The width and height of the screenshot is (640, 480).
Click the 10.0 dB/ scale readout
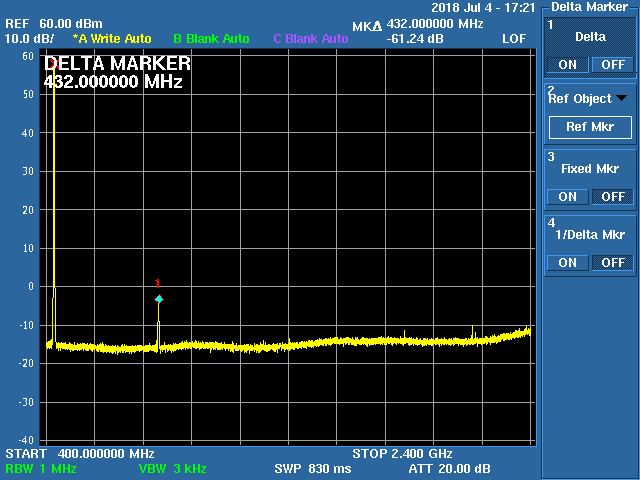point(29,39)
